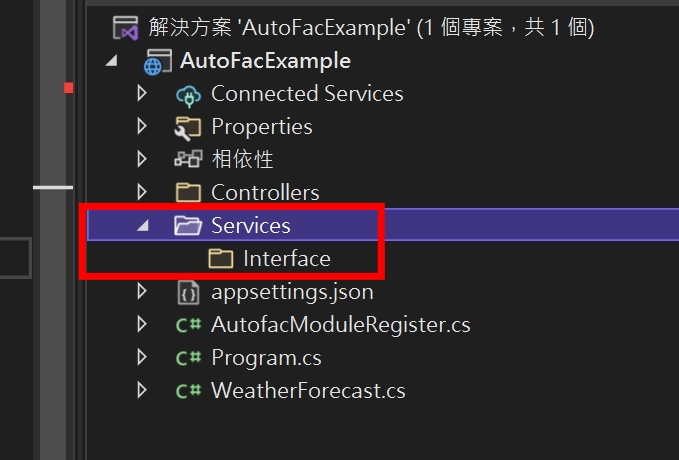Click the Connected Services cloud icon

pyautogui.click(x=188, y=94)
